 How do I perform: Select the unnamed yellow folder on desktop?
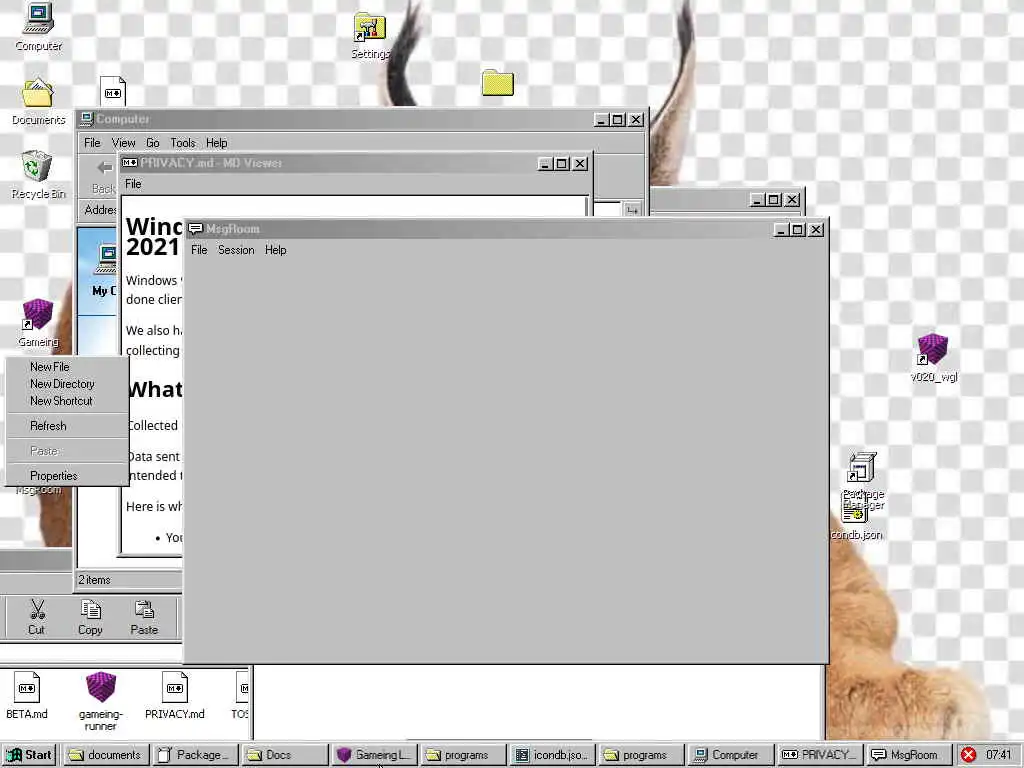498,83
